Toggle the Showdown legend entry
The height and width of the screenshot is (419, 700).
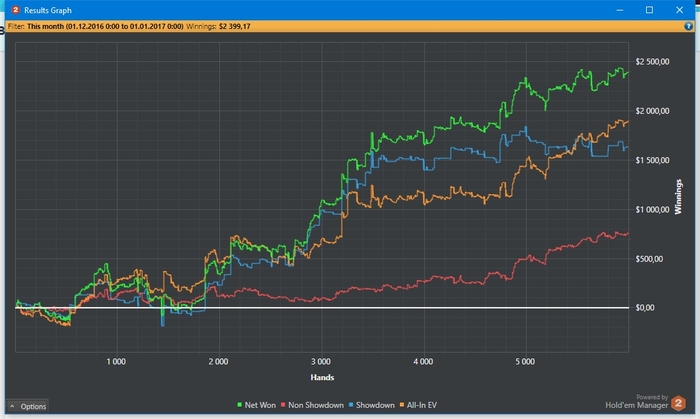point(371,405)
